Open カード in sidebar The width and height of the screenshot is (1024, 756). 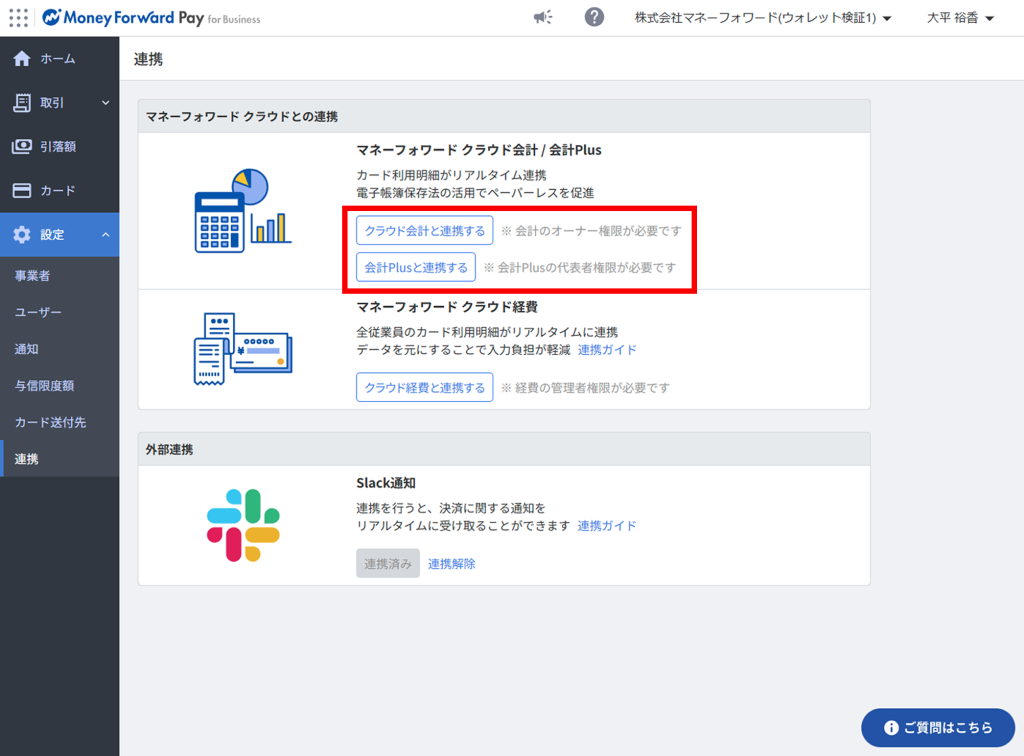point(59,190)
